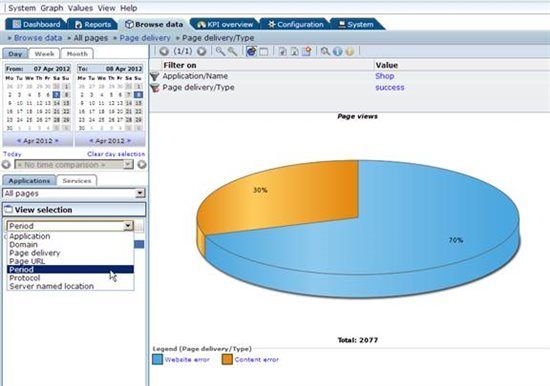
Task: Remove the Page delivery/Type filter icon
Action: pyautogui.click(x=155, y=88)
